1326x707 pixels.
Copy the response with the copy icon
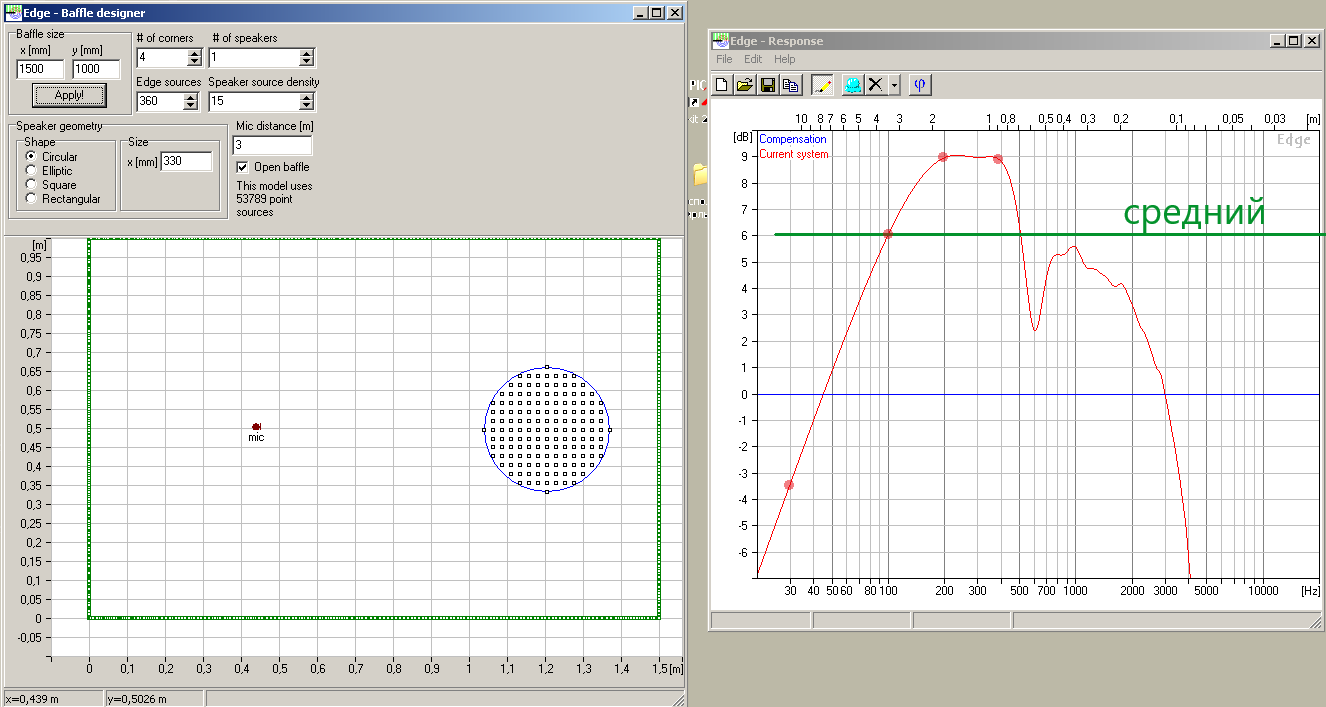point(791,85)
